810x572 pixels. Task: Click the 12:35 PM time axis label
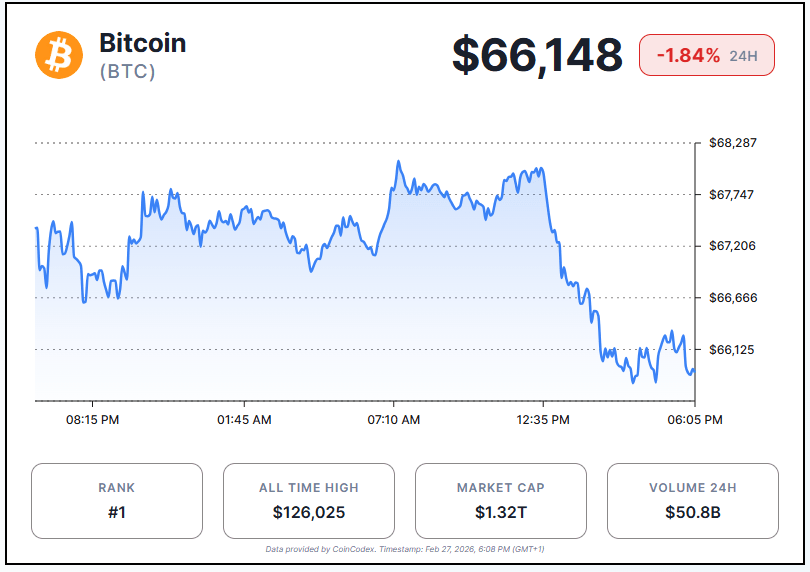(x=544, y=420)
